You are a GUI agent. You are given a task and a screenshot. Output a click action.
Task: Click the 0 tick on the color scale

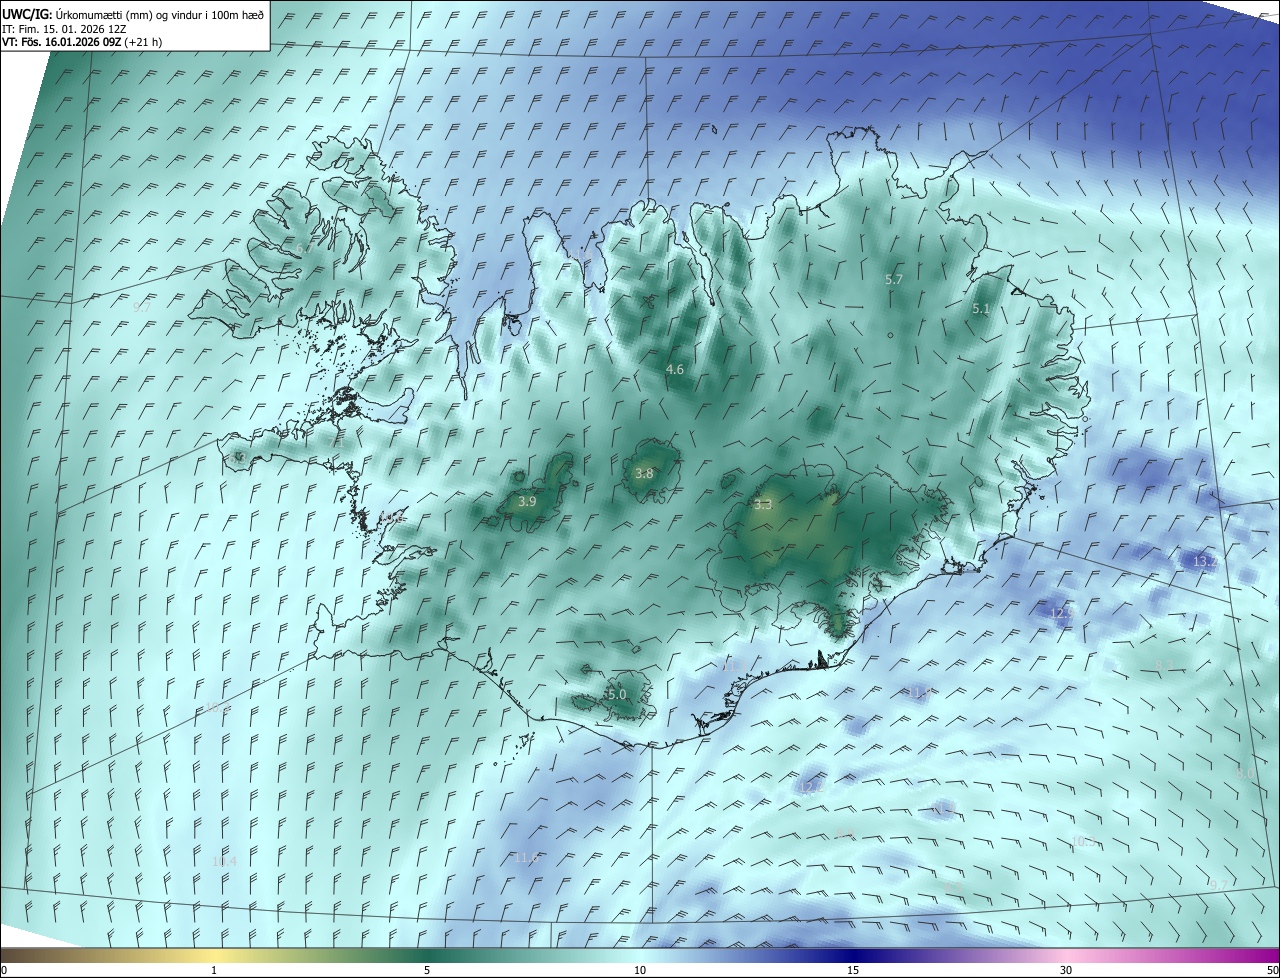[x=4, y=970]
